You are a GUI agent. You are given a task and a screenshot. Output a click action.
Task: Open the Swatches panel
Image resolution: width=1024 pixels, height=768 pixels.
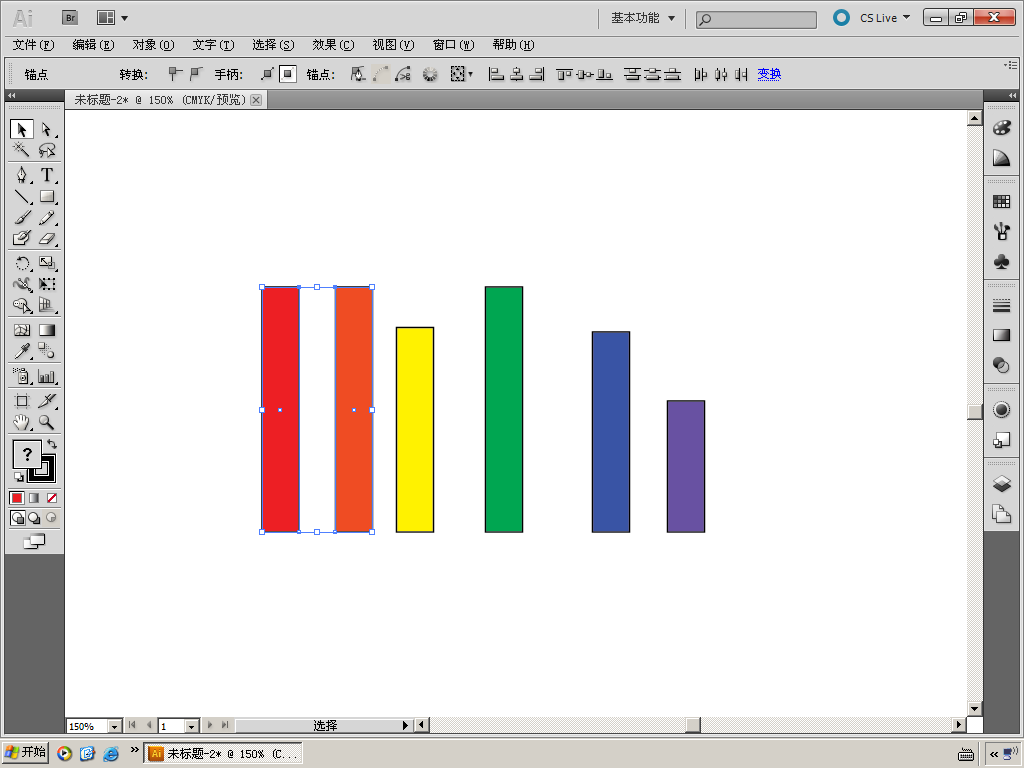1001,202
